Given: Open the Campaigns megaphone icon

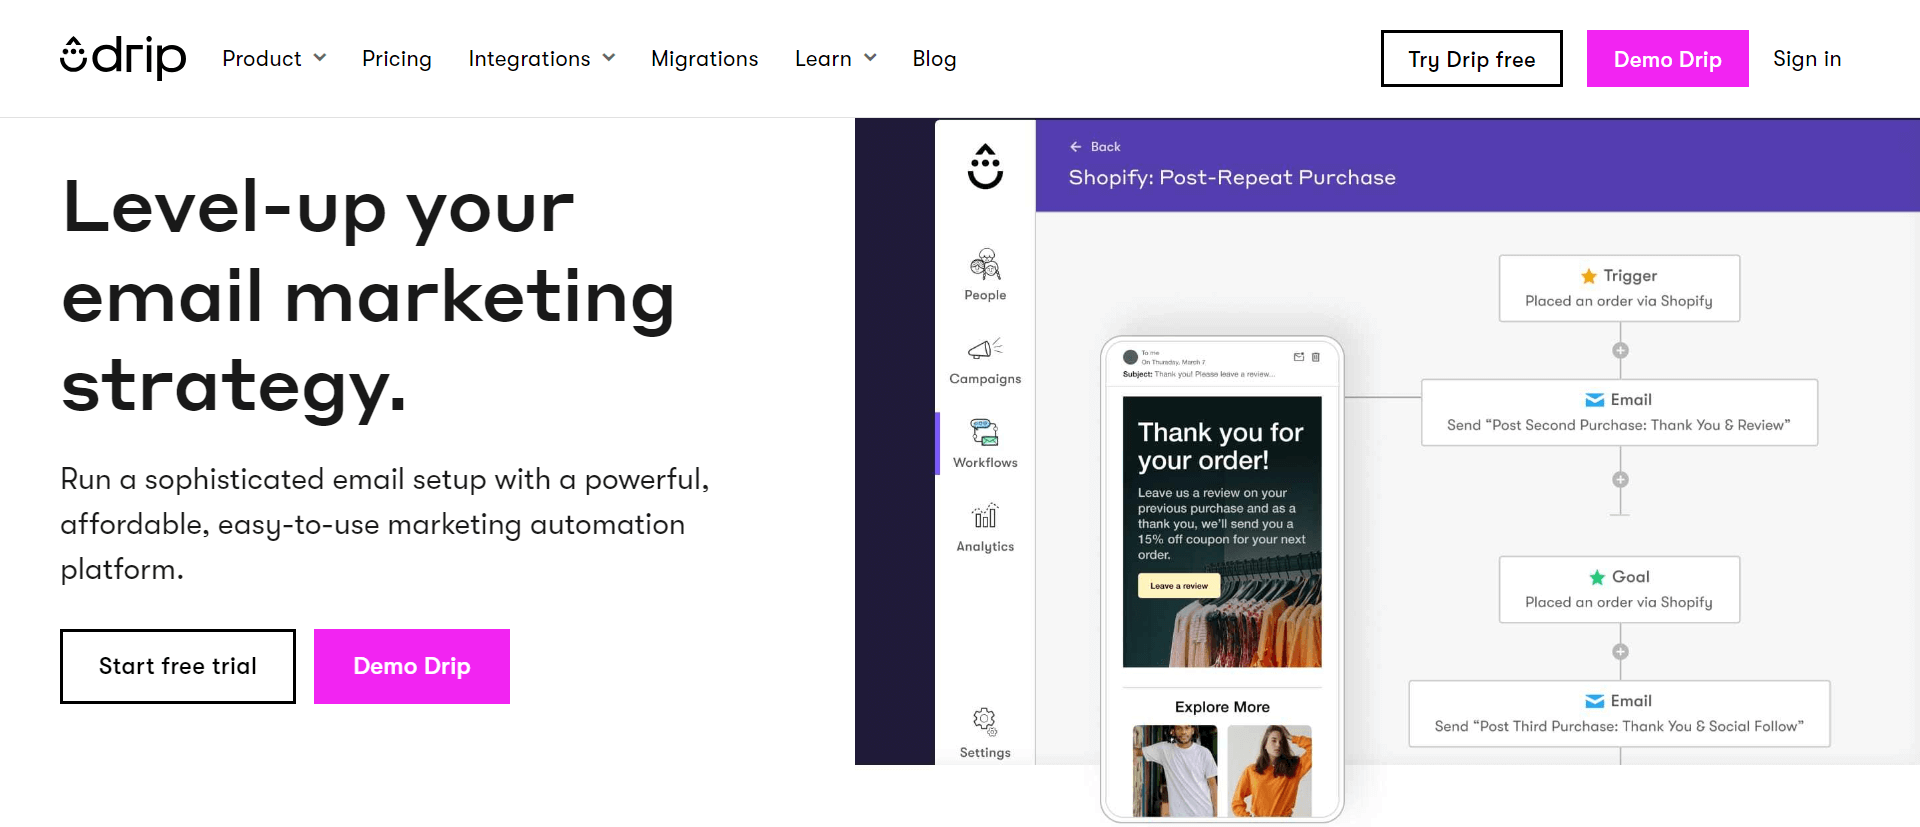Looking at the screenshot, I should 985,349.
